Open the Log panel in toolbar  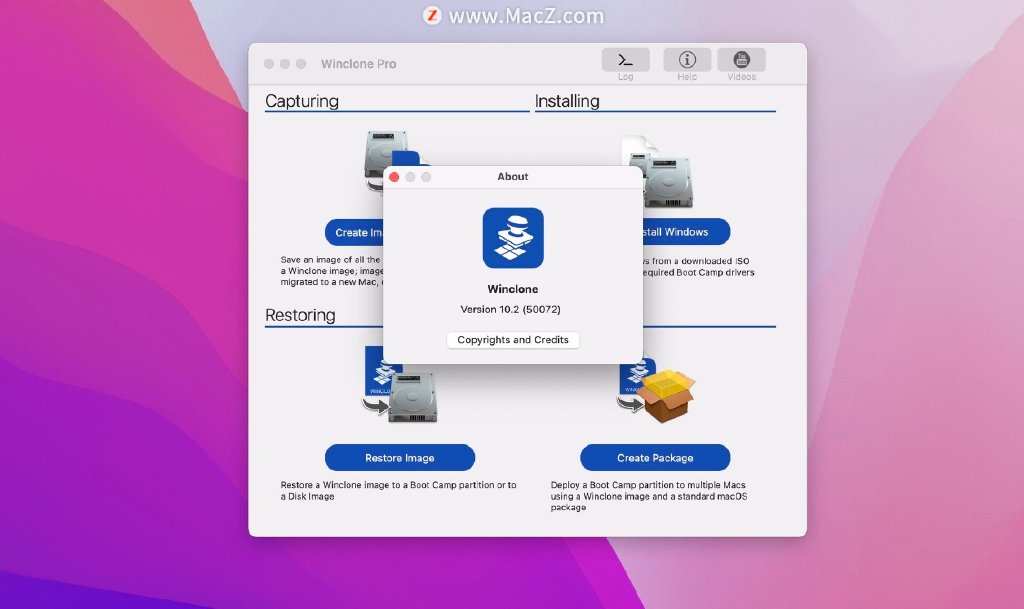coord(624,61)
